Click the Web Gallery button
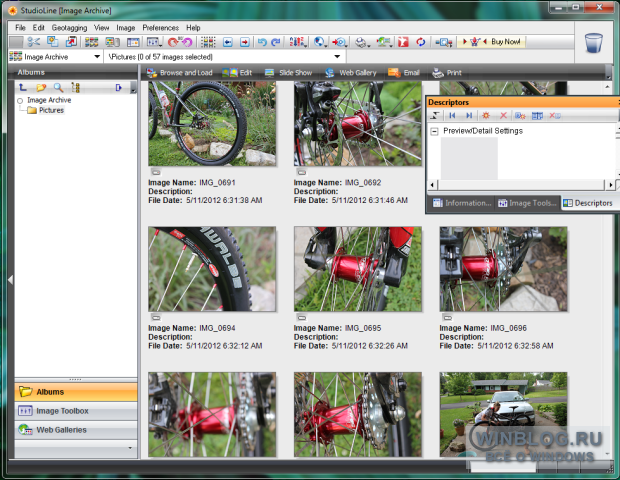 click(351, 73)
